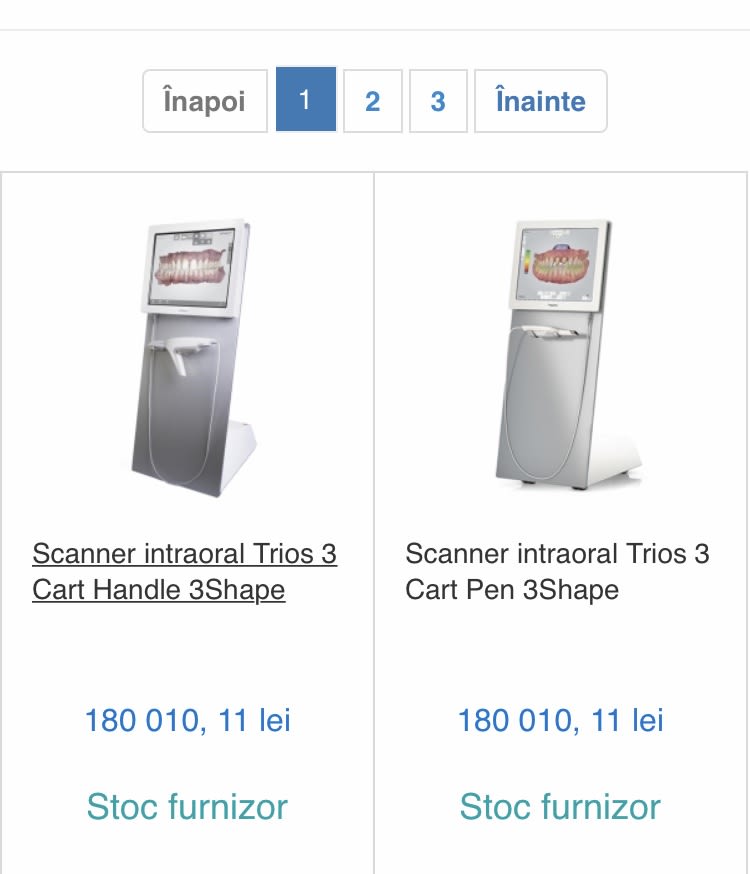Click Înainte to go to next page
750x874 pixels.
540,101
